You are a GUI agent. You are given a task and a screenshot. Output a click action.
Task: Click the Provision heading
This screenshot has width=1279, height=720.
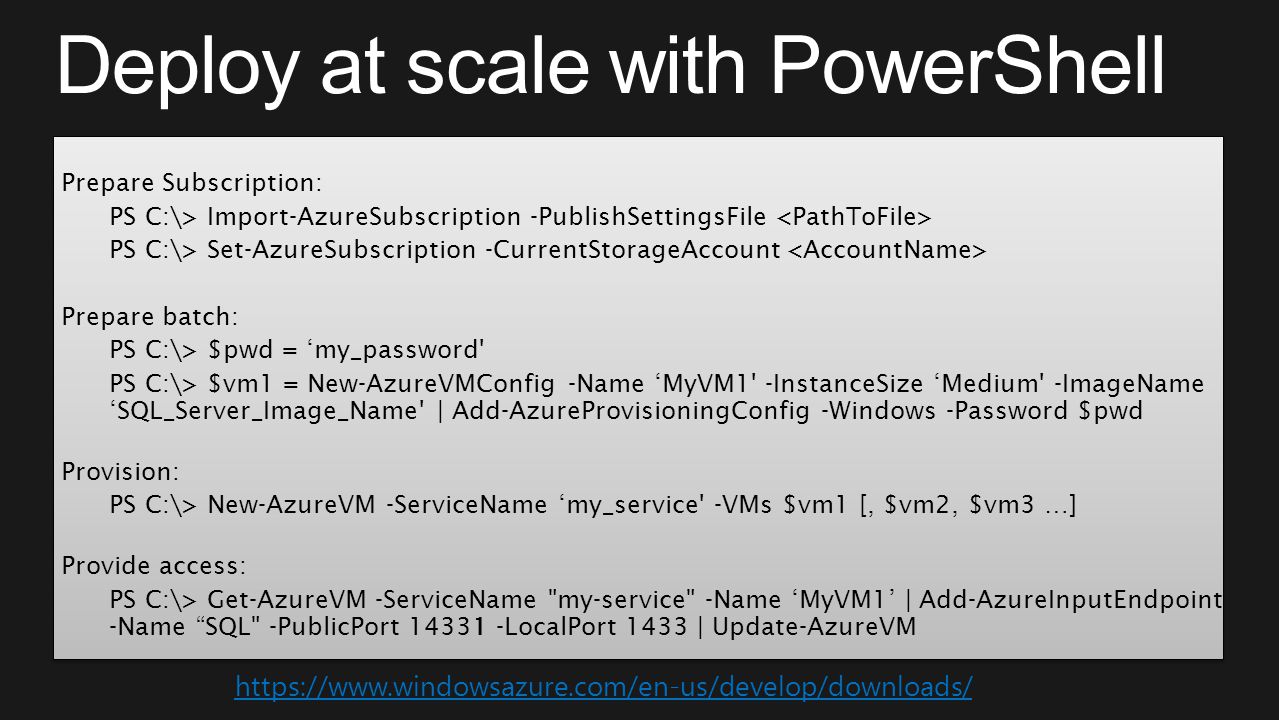(x=121, y=472)
